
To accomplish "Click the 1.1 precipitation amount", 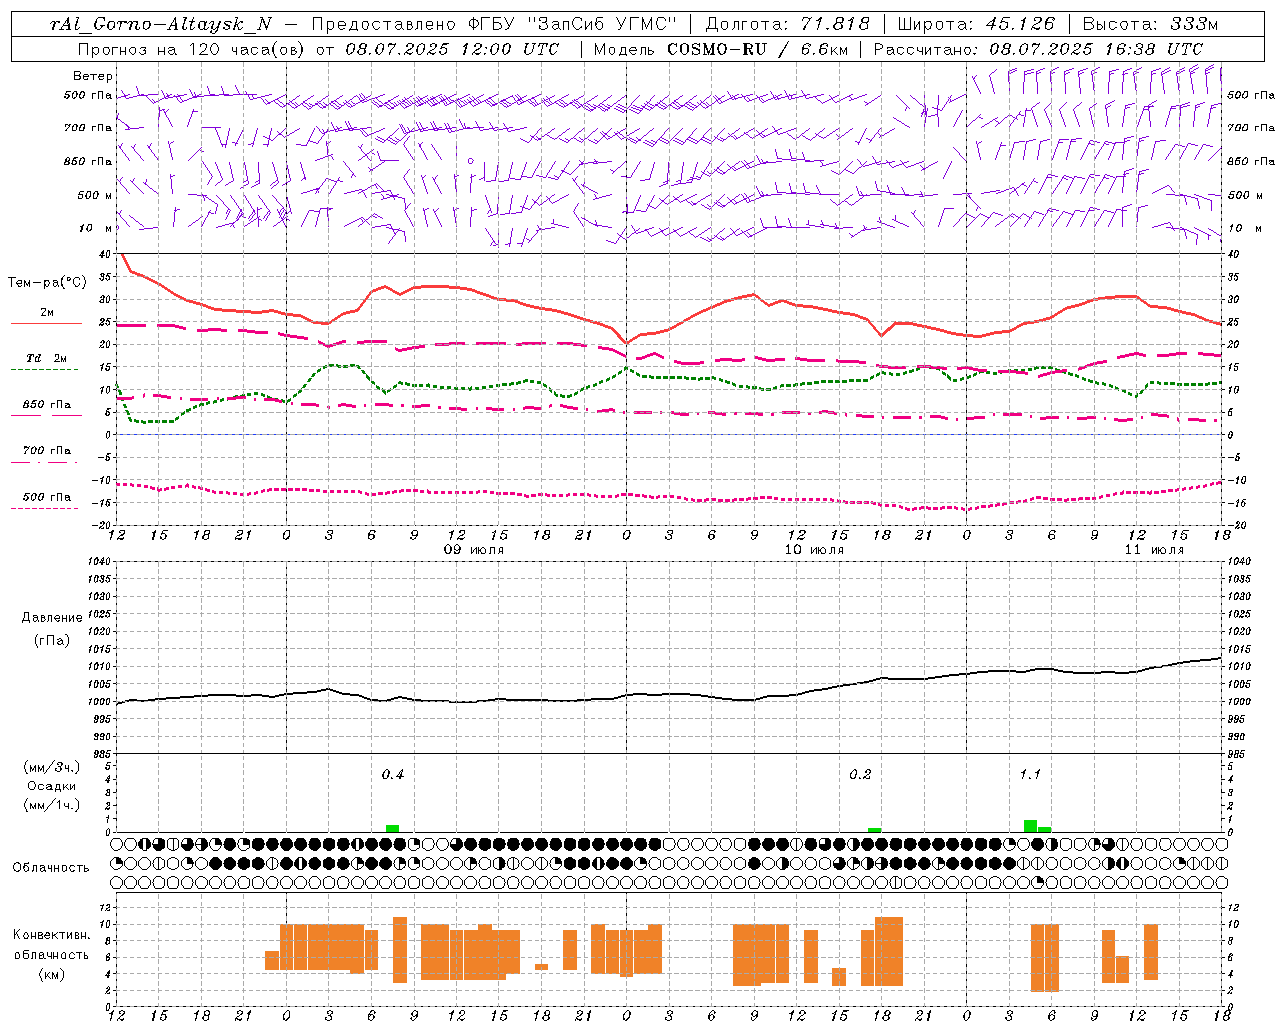I will (1030, 775).
